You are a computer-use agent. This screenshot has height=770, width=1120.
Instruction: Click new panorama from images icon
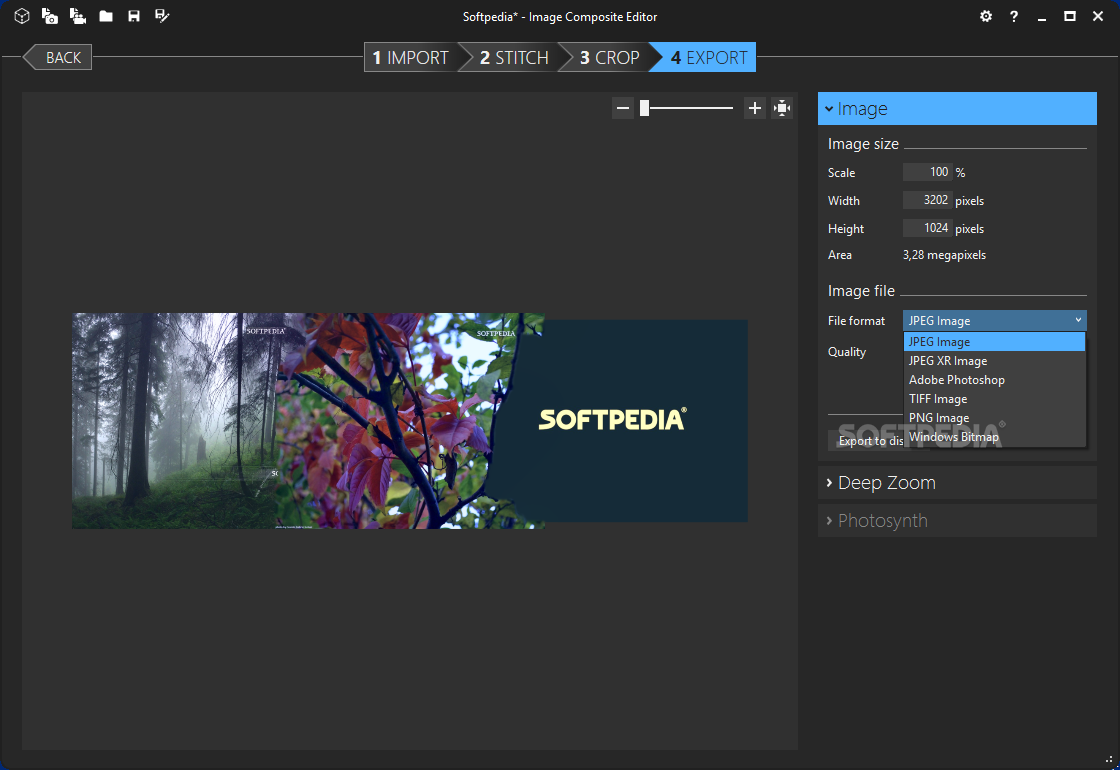50,16
